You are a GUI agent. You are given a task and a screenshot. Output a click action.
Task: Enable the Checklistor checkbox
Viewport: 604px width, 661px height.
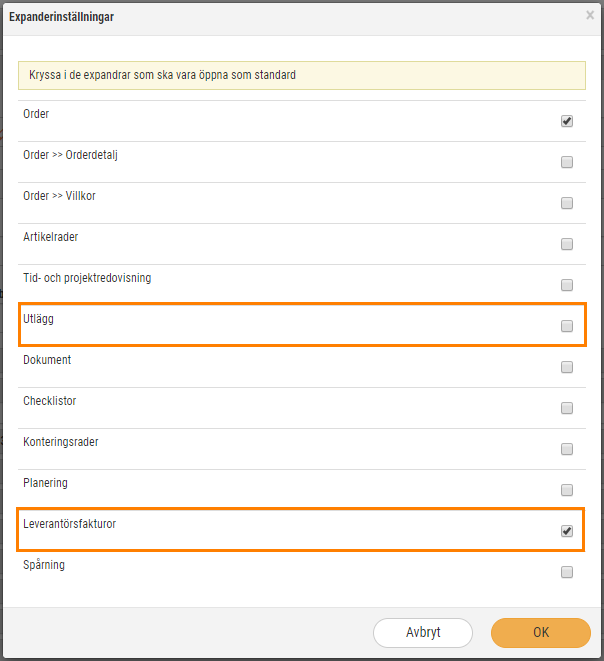[x=566, y=408]
